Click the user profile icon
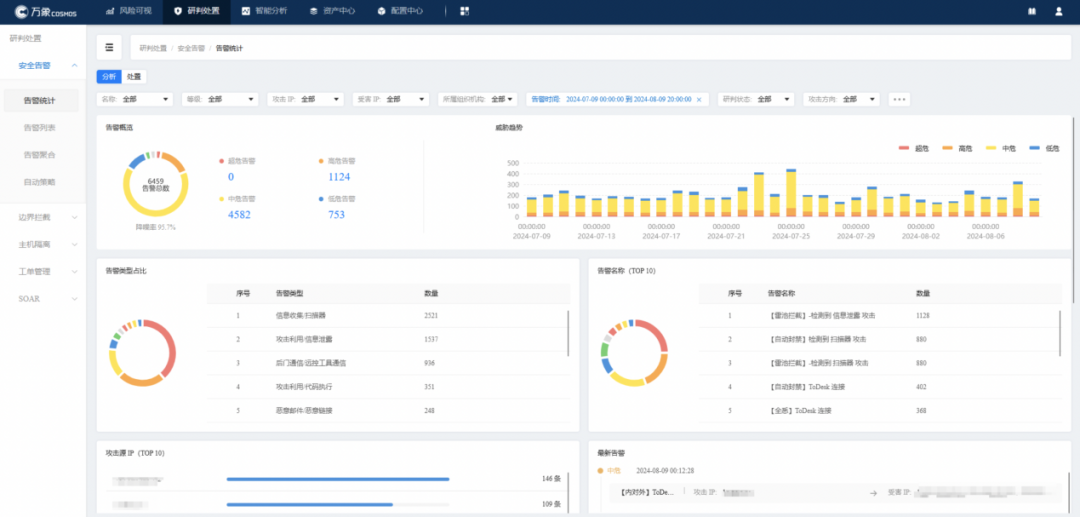This screenshot has height=517, width=1080. 1059,11
